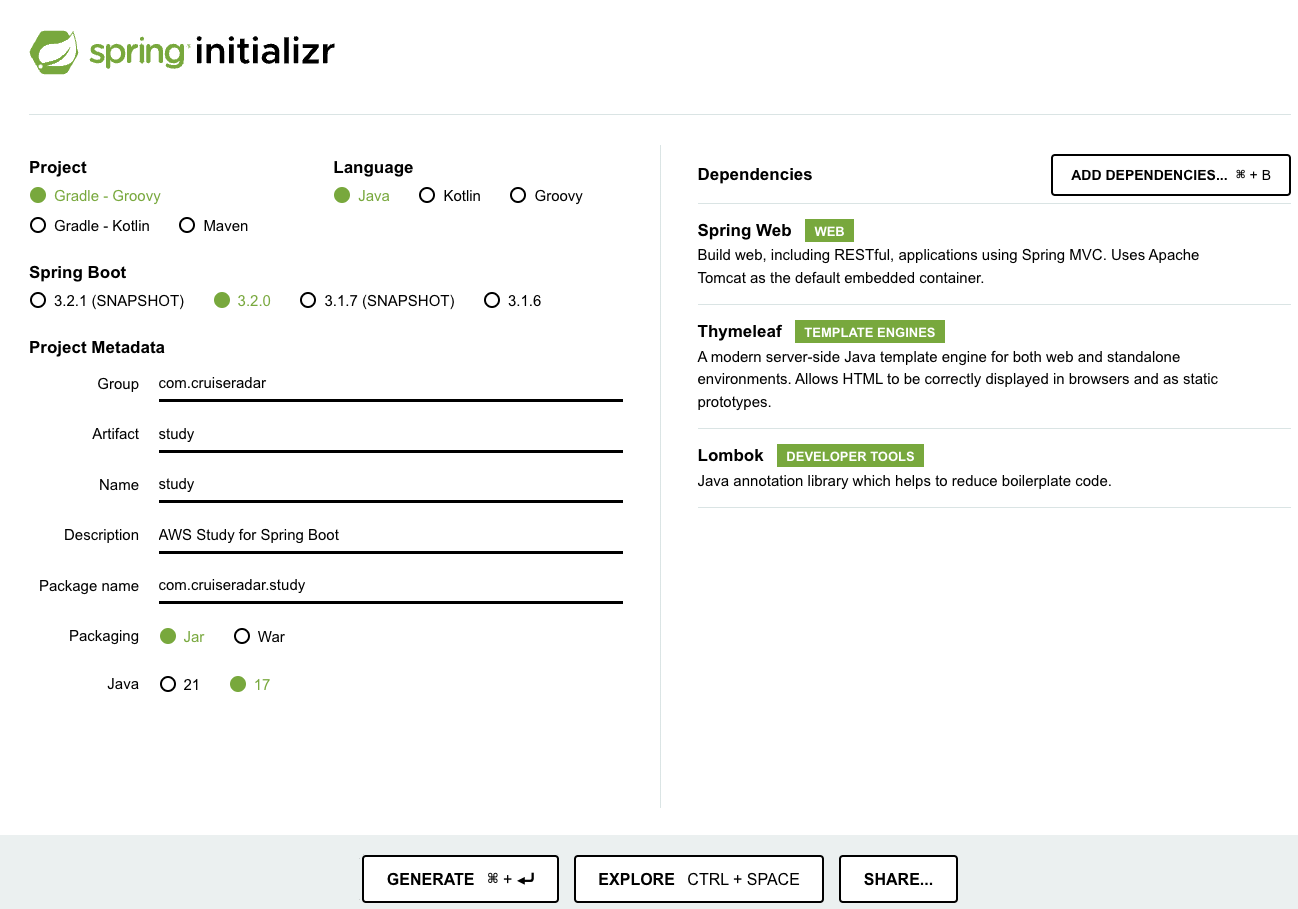Image resolution: width=1298 pixels, height=909 pixels.
Task: Select Java language option
Action: pyautogui.click(x=362, y=196)
